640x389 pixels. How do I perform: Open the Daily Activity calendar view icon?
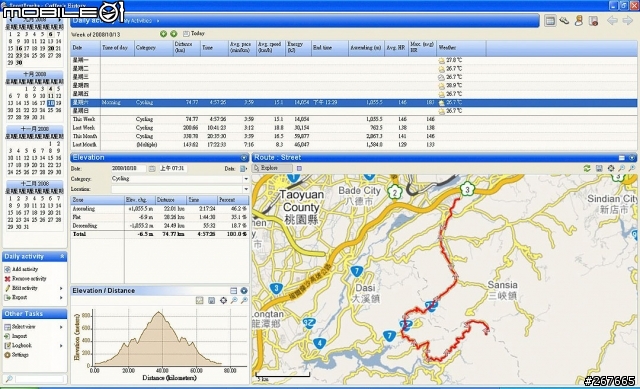tap(550, 20)
